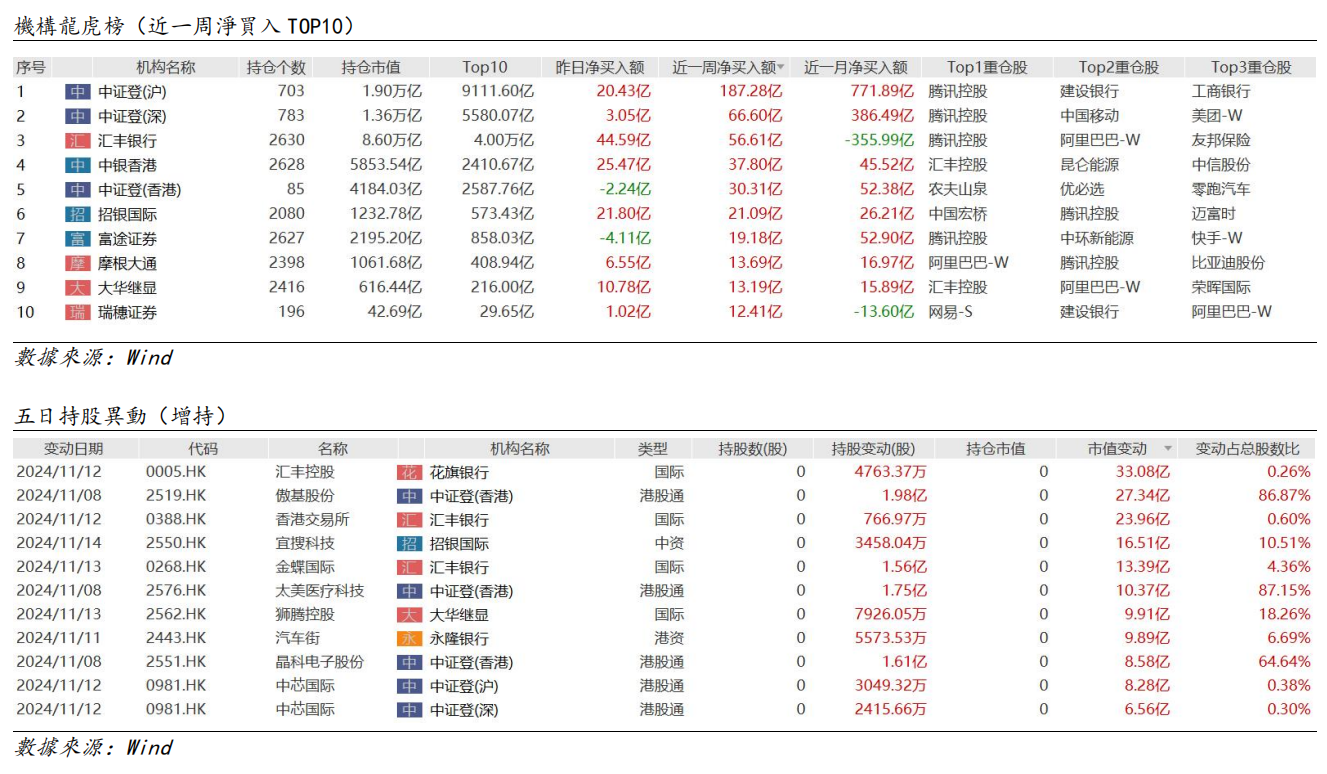Open sort arrow on 近一周净买入额 column header
1327x774 pixels.
[x=781, y=68]
